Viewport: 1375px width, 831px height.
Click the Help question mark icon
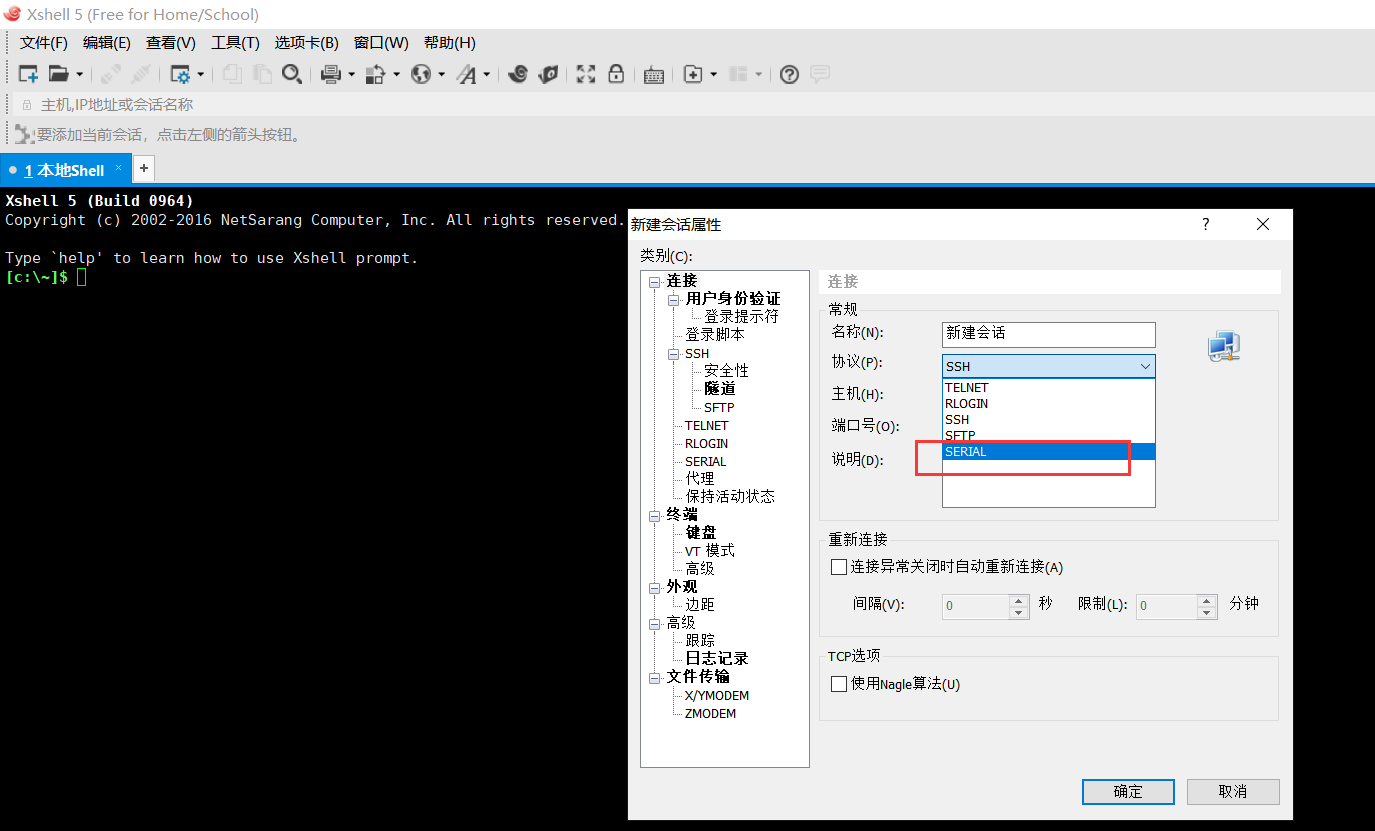789,74
